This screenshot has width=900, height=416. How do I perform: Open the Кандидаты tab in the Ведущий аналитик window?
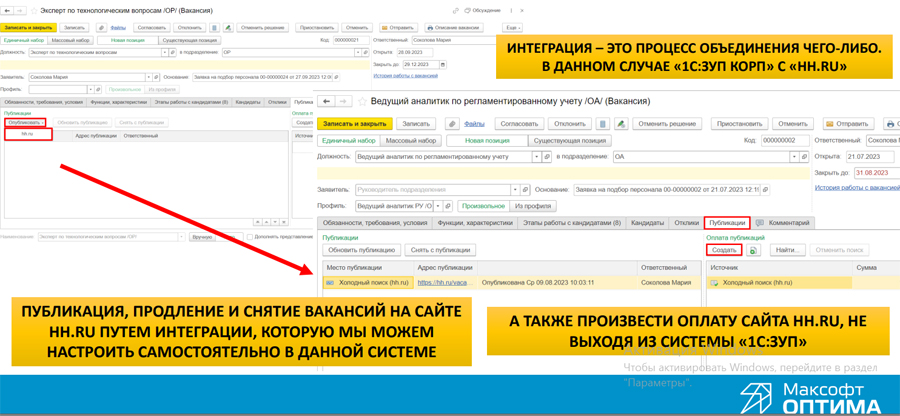(647, 223)
